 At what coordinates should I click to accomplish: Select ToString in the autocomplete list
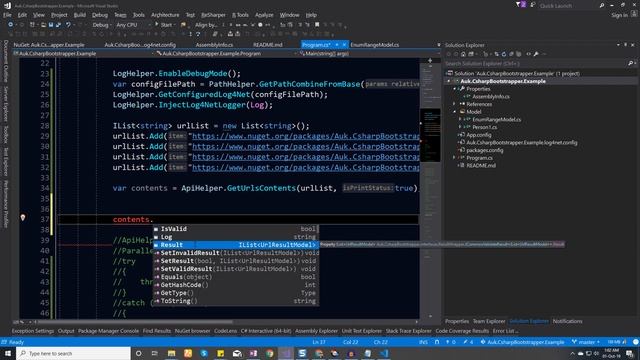tap(236, 301)
